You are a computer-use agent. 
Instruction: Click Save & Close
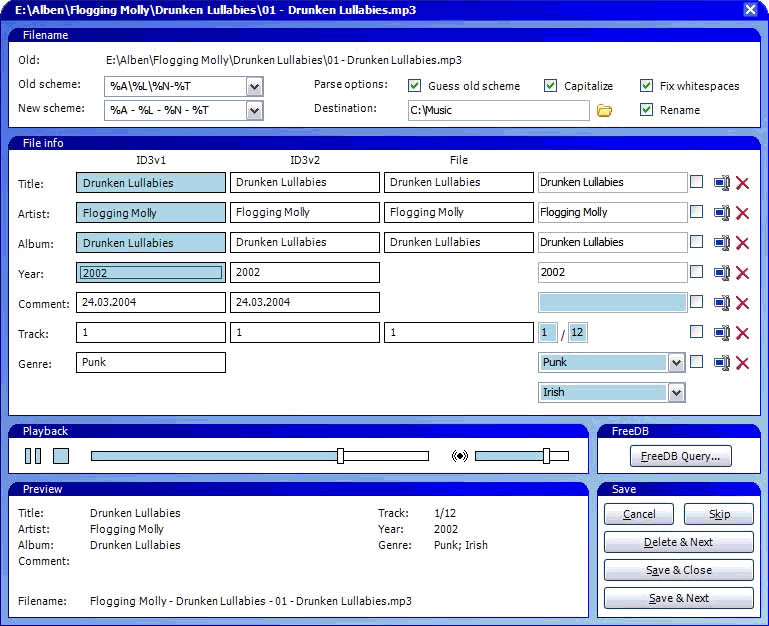tap(679, 570)
